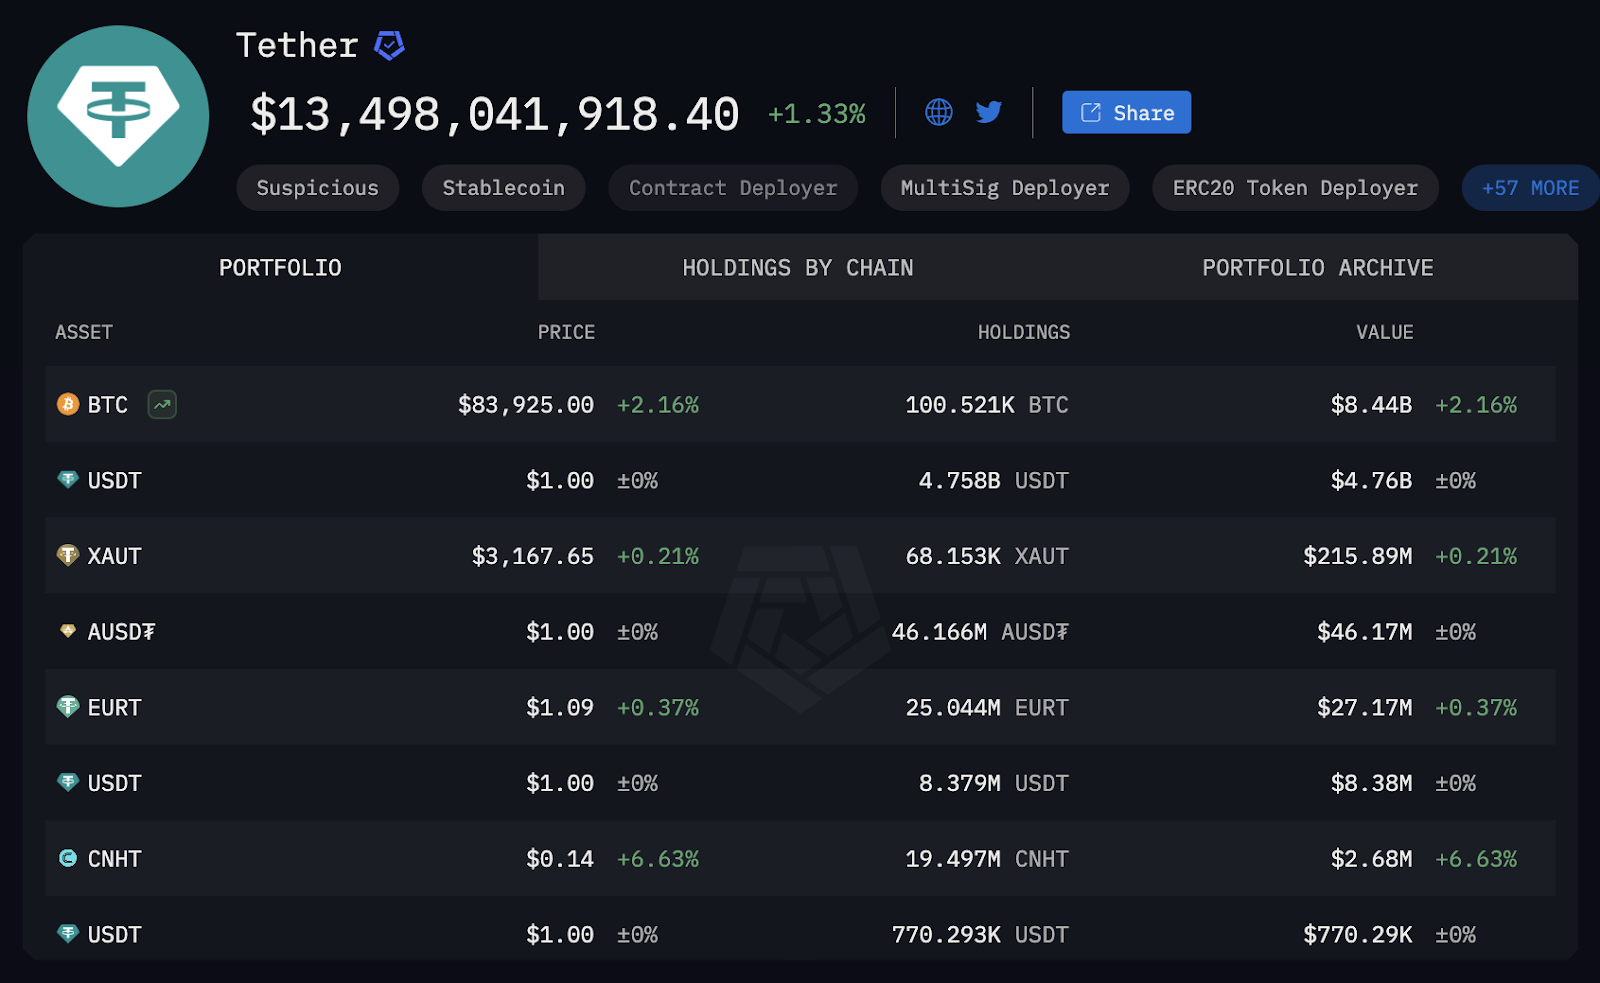Click the value $27.17M
This screenshot has width=1600, height=983.
pos(1365,708)
